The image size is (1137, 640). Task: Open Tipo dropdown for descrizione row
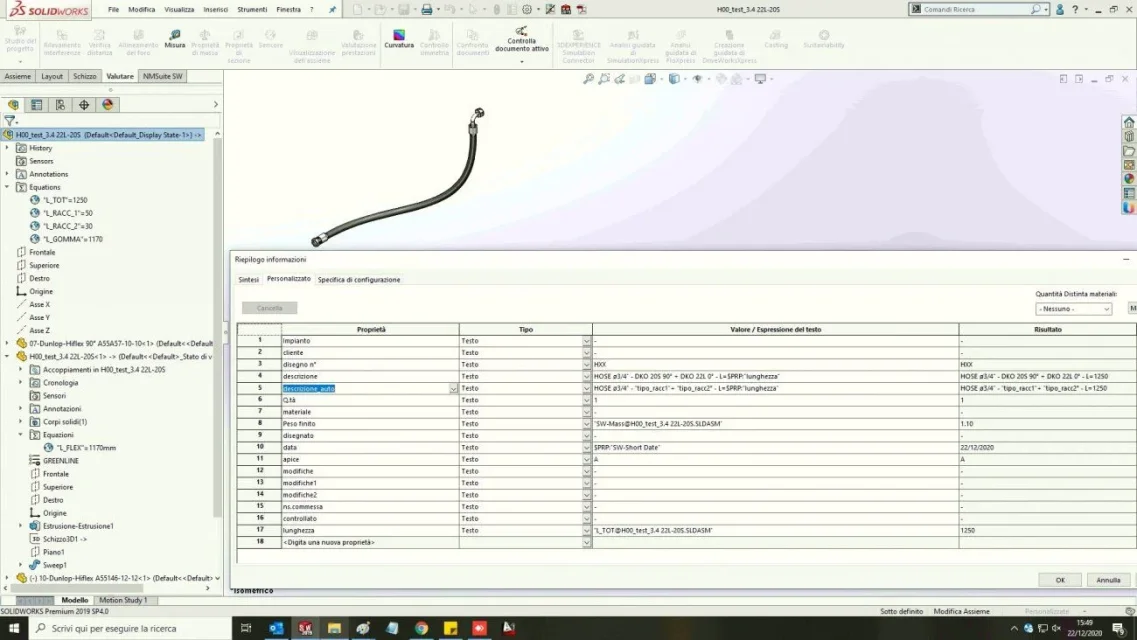[x=587, y=377]
